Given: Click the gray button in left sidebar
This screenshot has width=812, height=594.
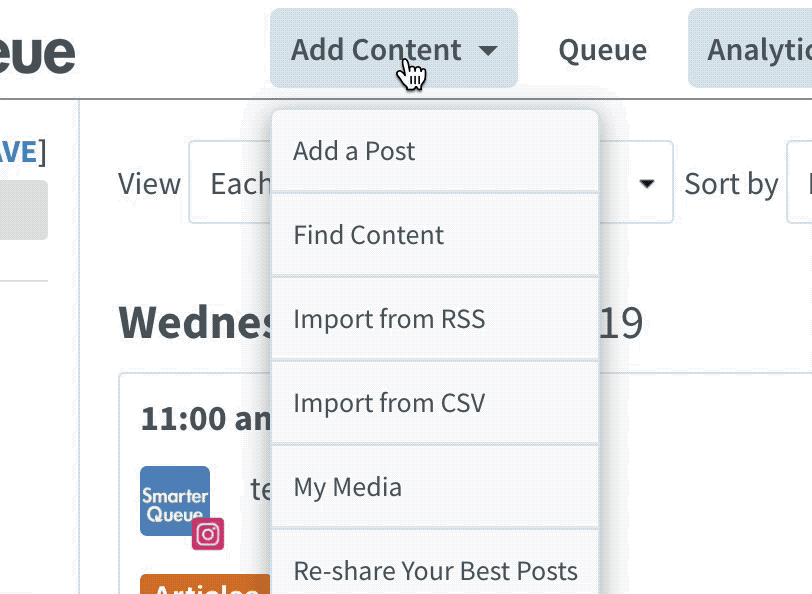Looking at the screenshot, I should [23, 210].
